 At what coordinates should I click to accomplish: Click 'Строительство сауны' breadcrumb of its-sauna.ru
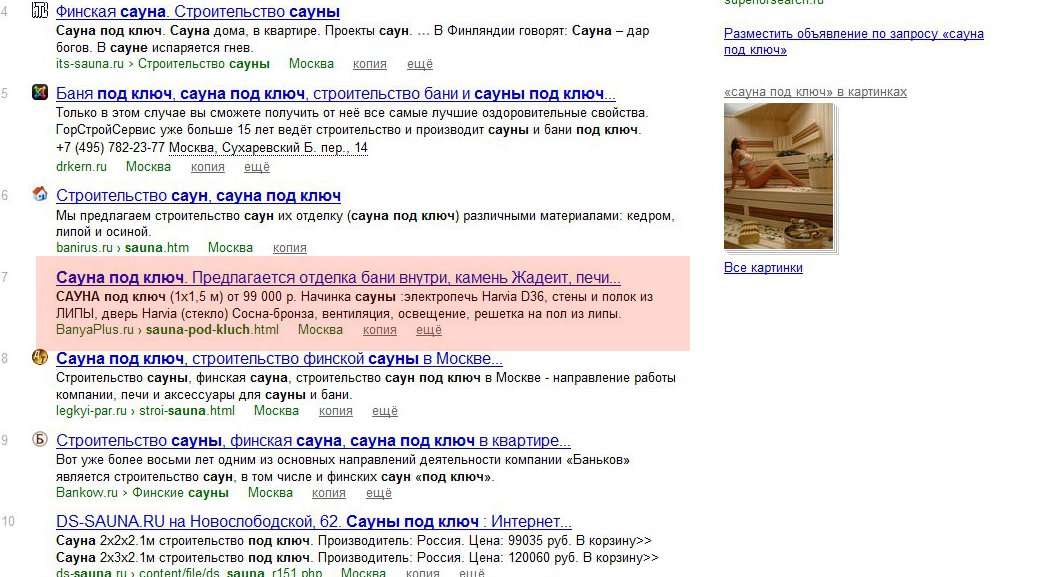tap(204, 64)
